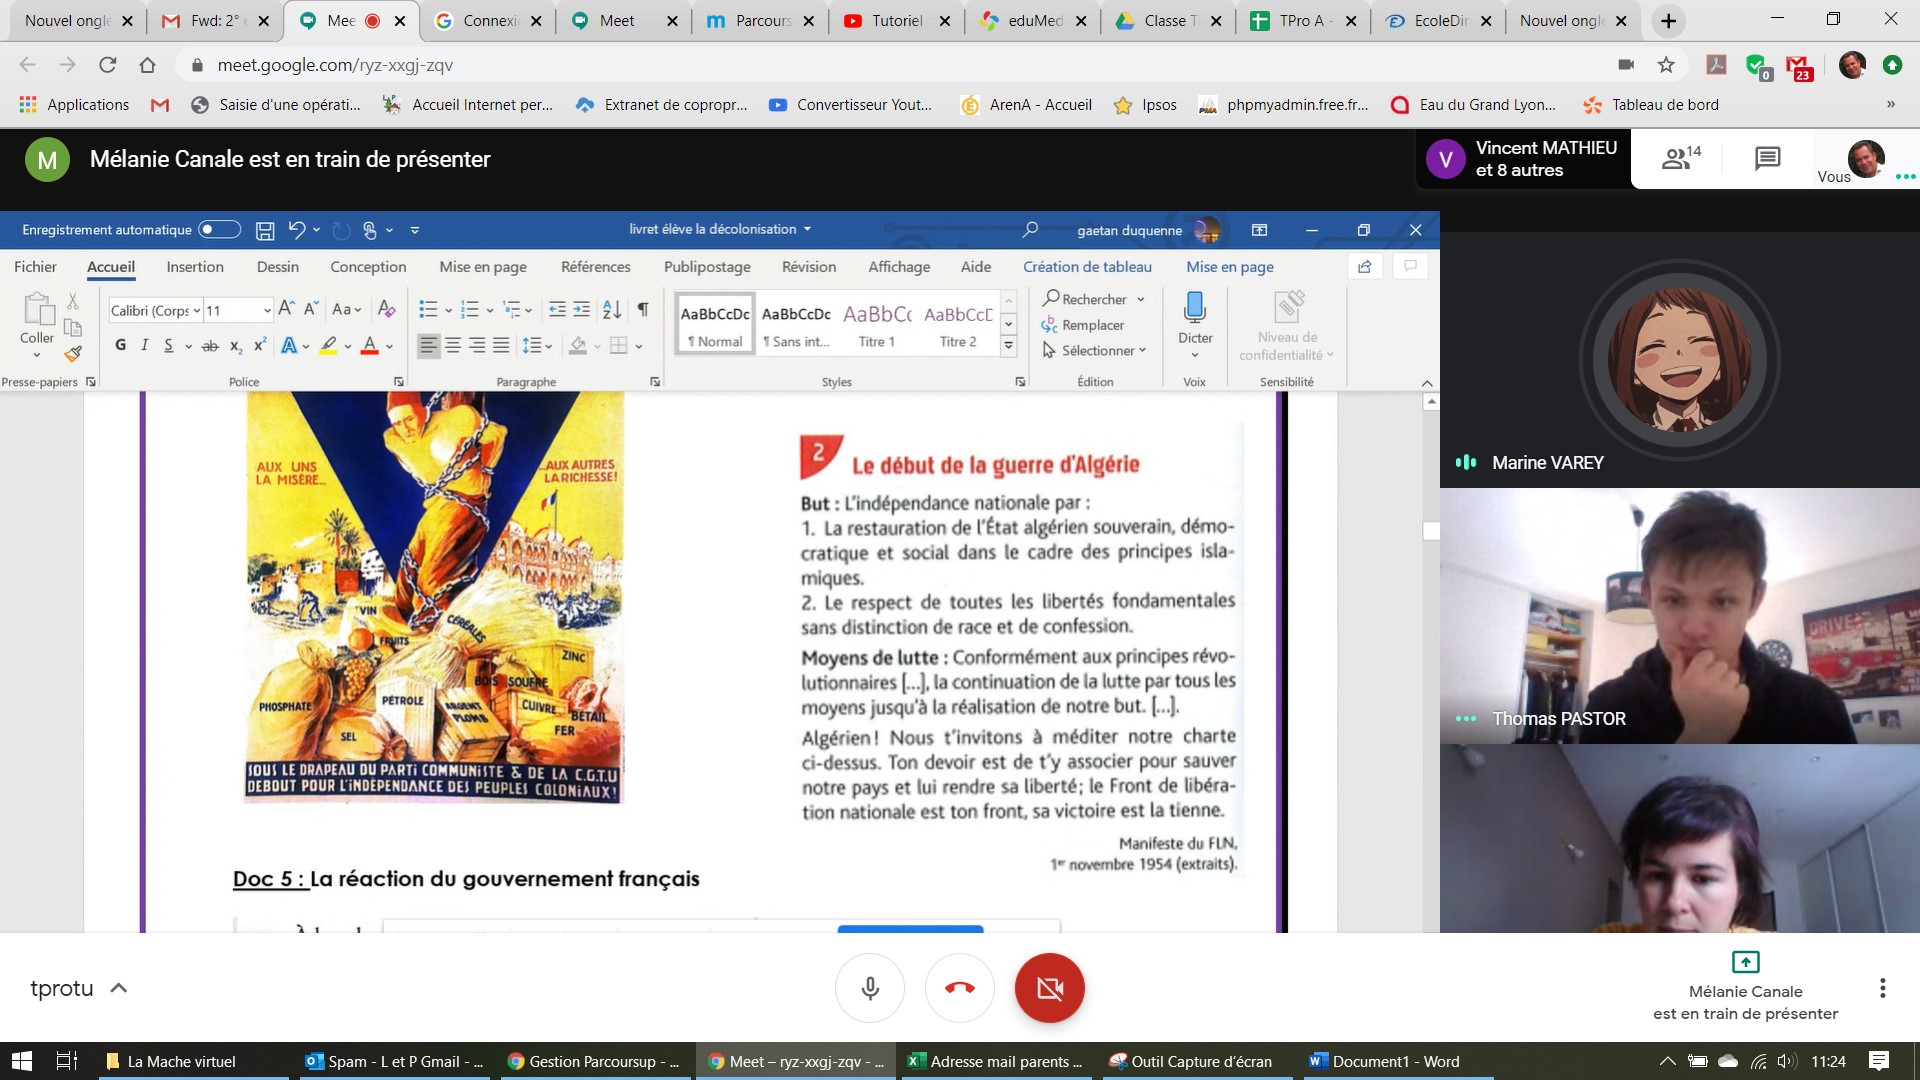Turn on camera with red video button
1920x1080 pixels.
click(1049, 988)
